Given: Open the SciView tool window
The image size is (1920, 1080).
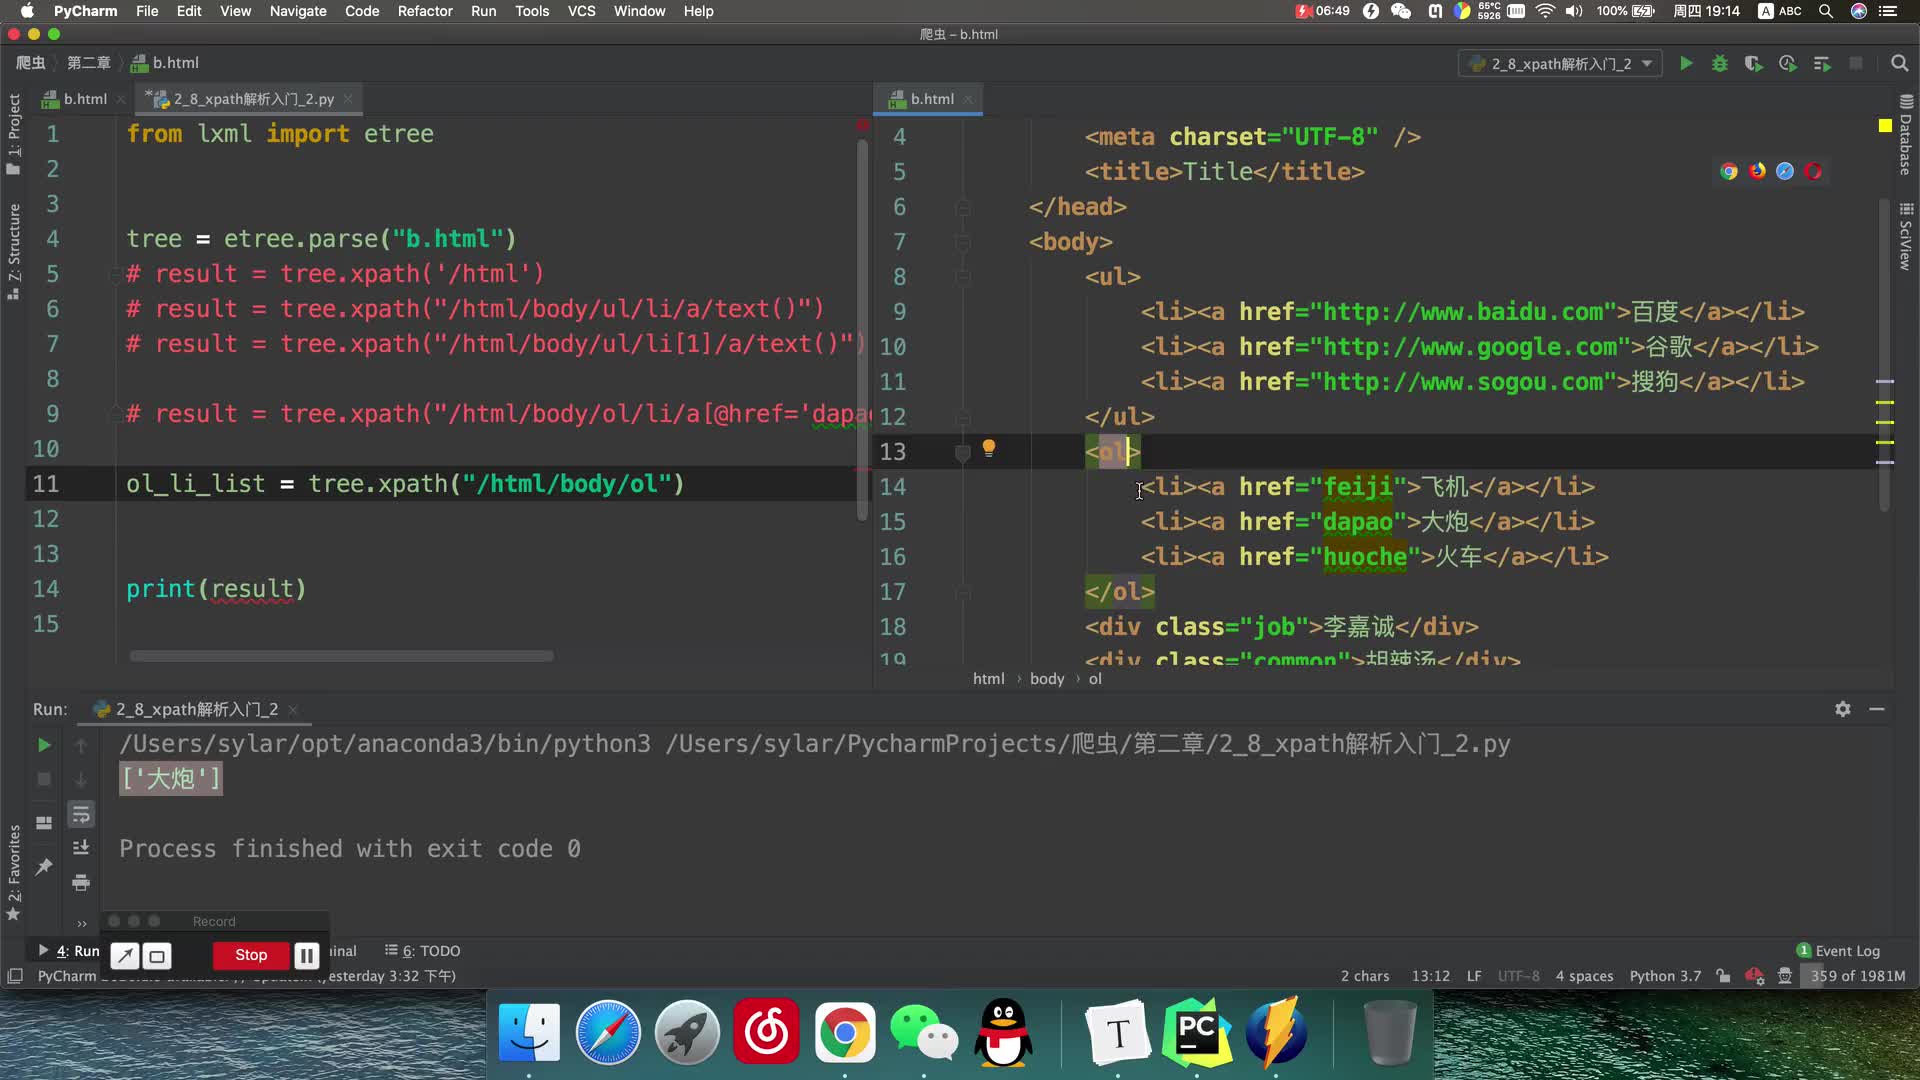Looking at the screenshot, I should (1906, 237).
